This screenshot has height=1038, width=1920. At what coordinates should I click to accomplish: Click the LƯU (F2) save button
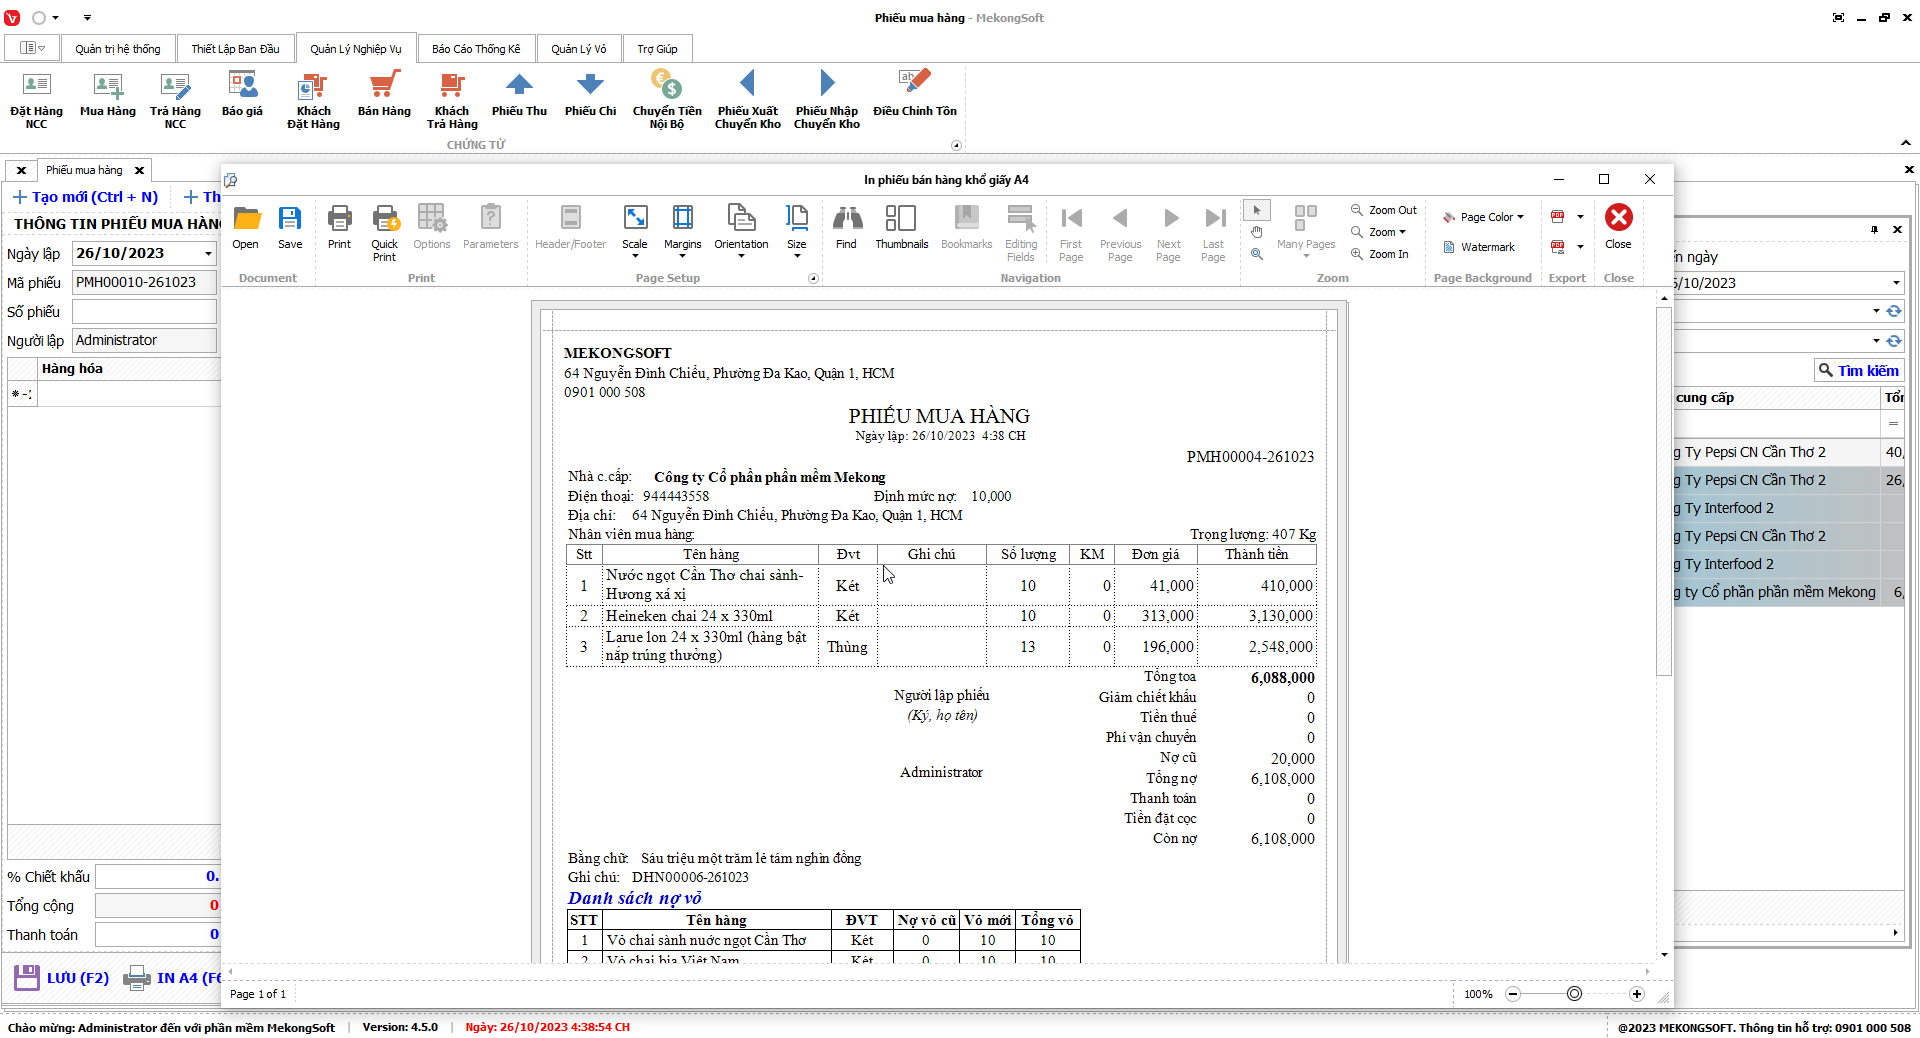click(x=62, y=978)
